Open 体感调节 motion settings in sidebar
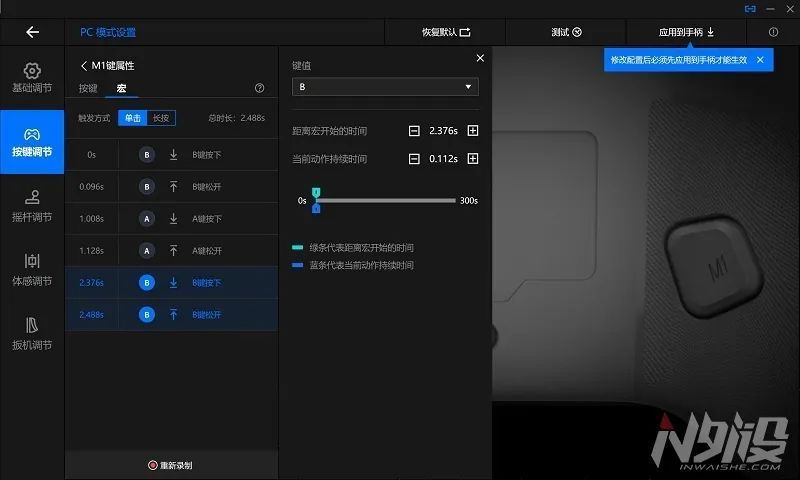The image size is (800, 480). tap(32, 270)
